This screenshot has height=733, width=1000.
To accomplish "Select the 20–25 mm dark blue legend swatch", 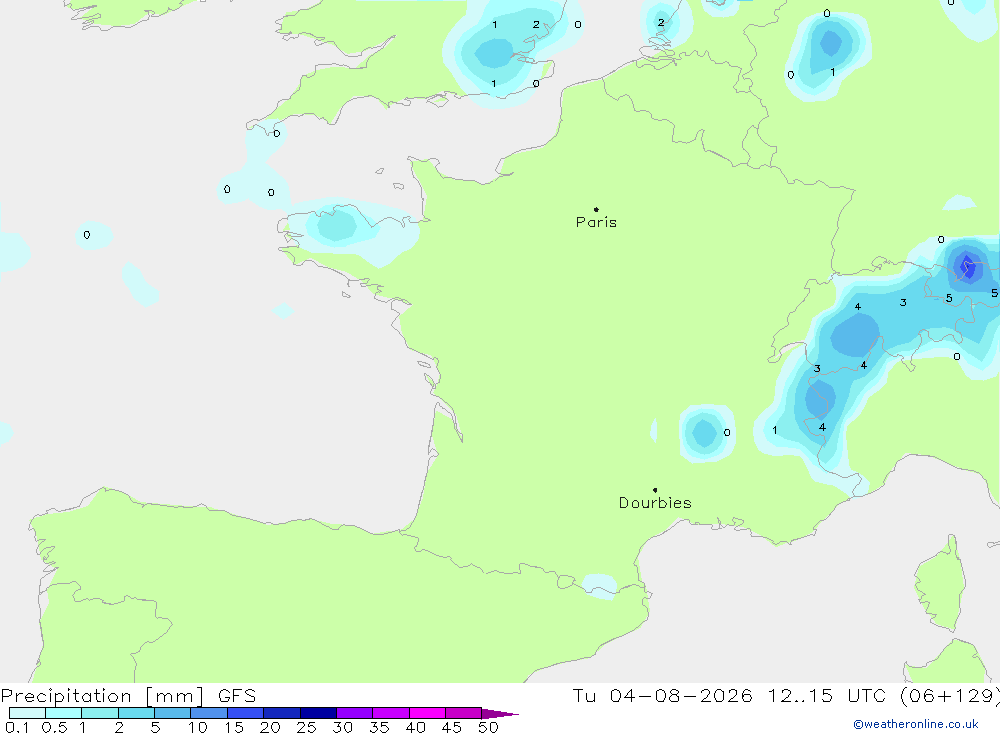I will [x=281, y=713].
